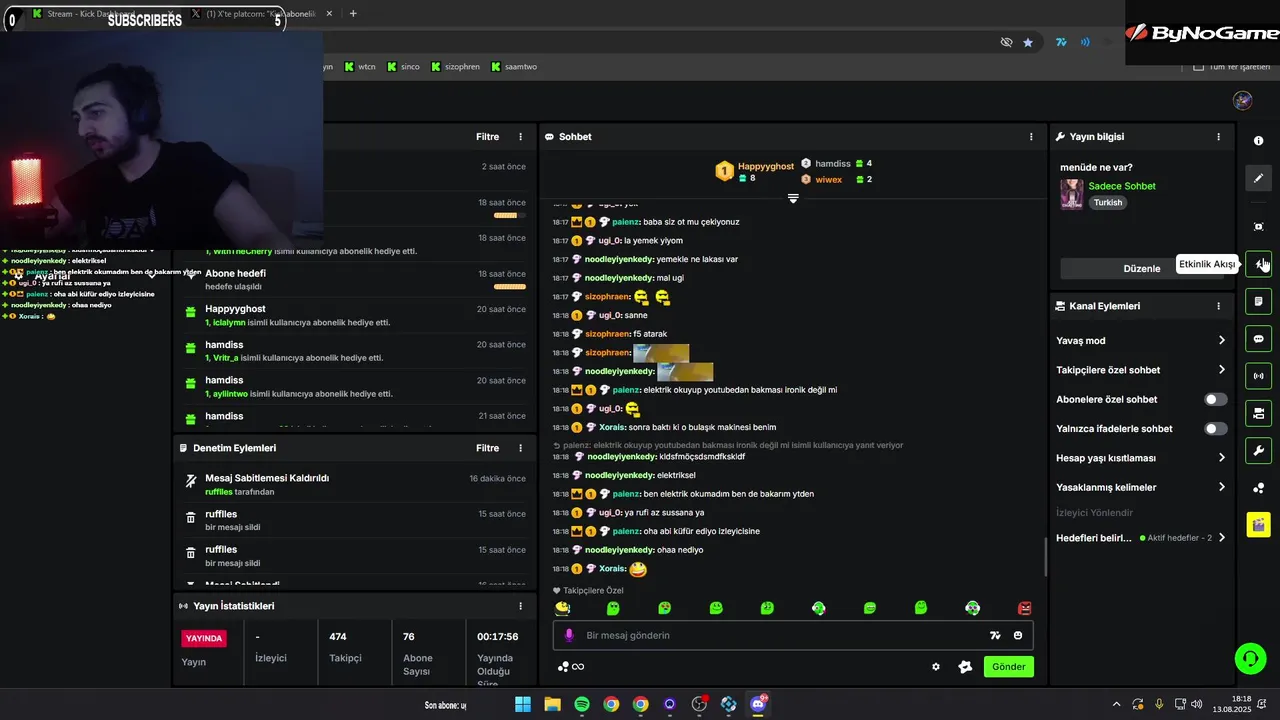Expand Takipçilere özel sohbet options
Image resolution: width=1280 pixels, height=720 pixels.
pyautogui.click(x=1141, y=370)
